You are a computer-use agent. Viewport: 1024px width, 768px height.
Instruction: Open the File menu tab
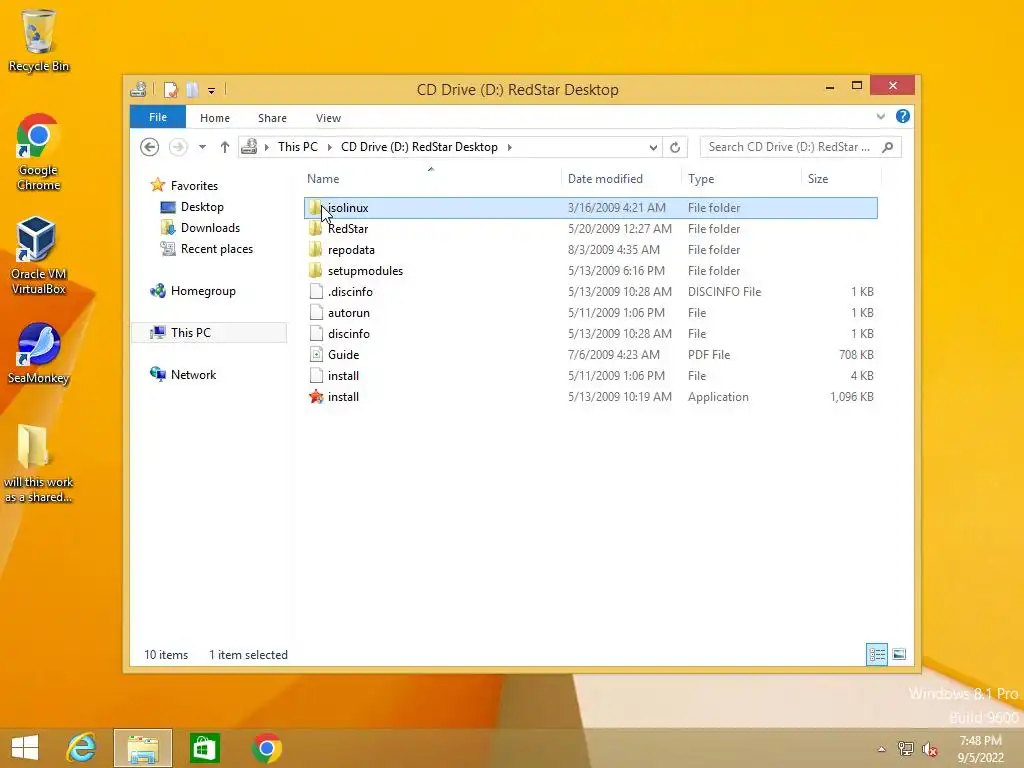point(157,117)
